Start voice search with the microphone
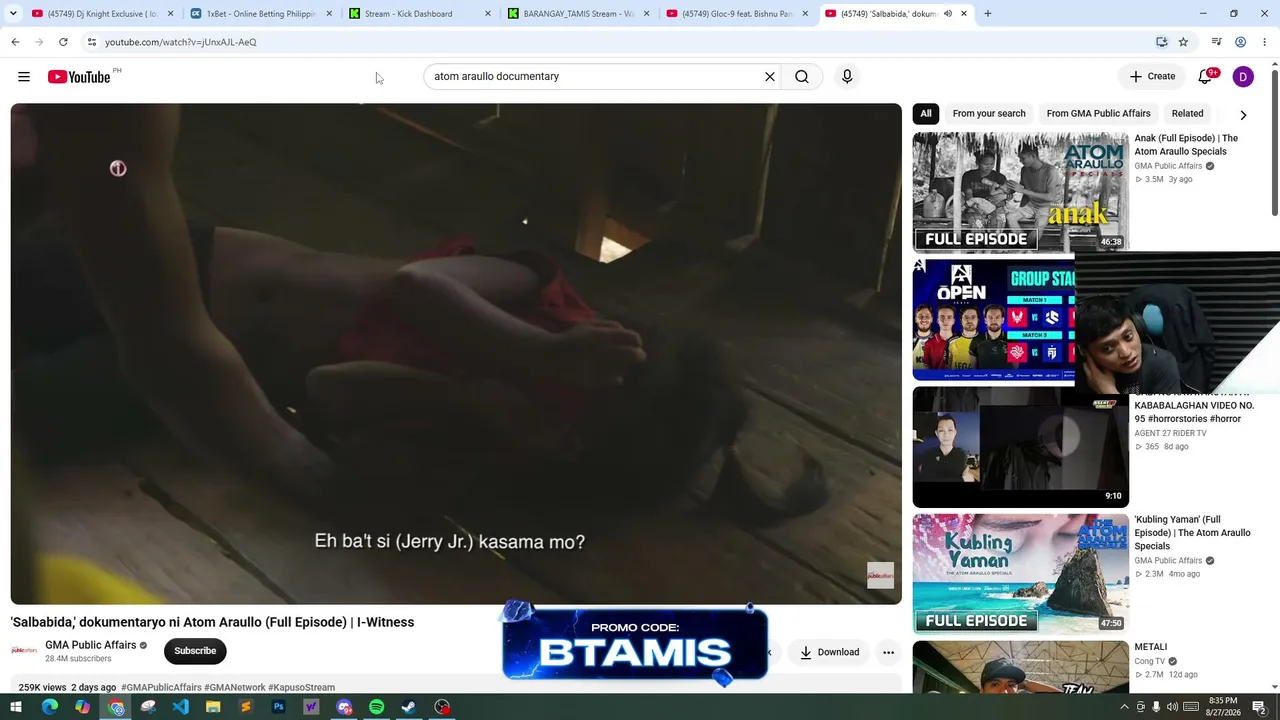The image size is (1280, 720). point(847,77)
